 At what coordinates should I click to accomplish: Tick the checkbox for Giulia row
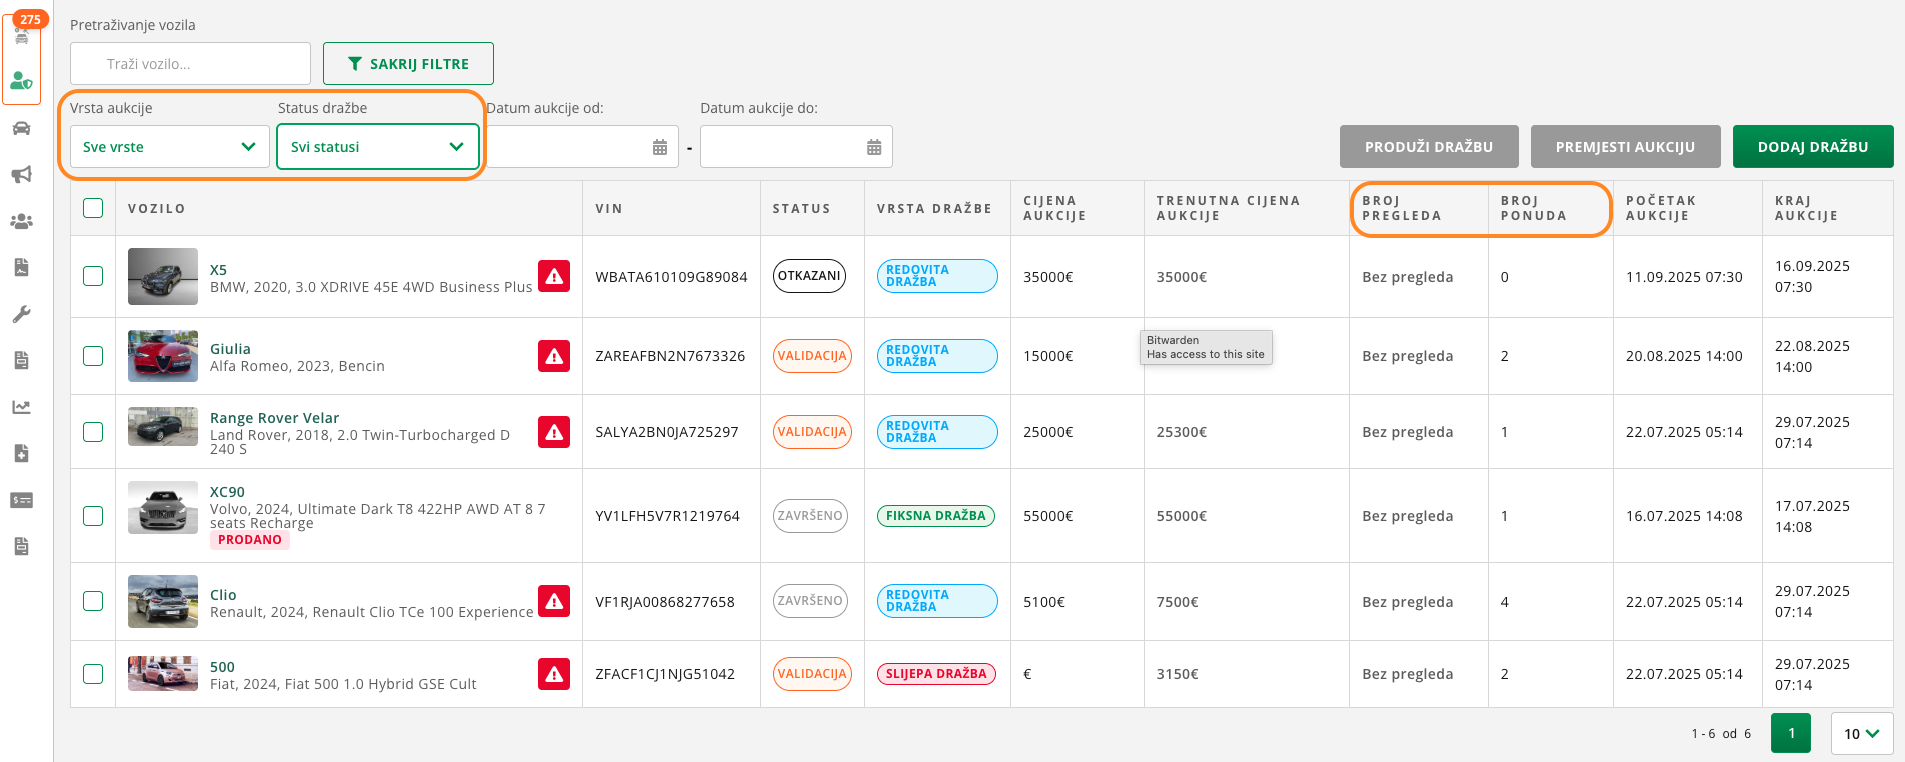pyautogui.click(x=93, y=356)
